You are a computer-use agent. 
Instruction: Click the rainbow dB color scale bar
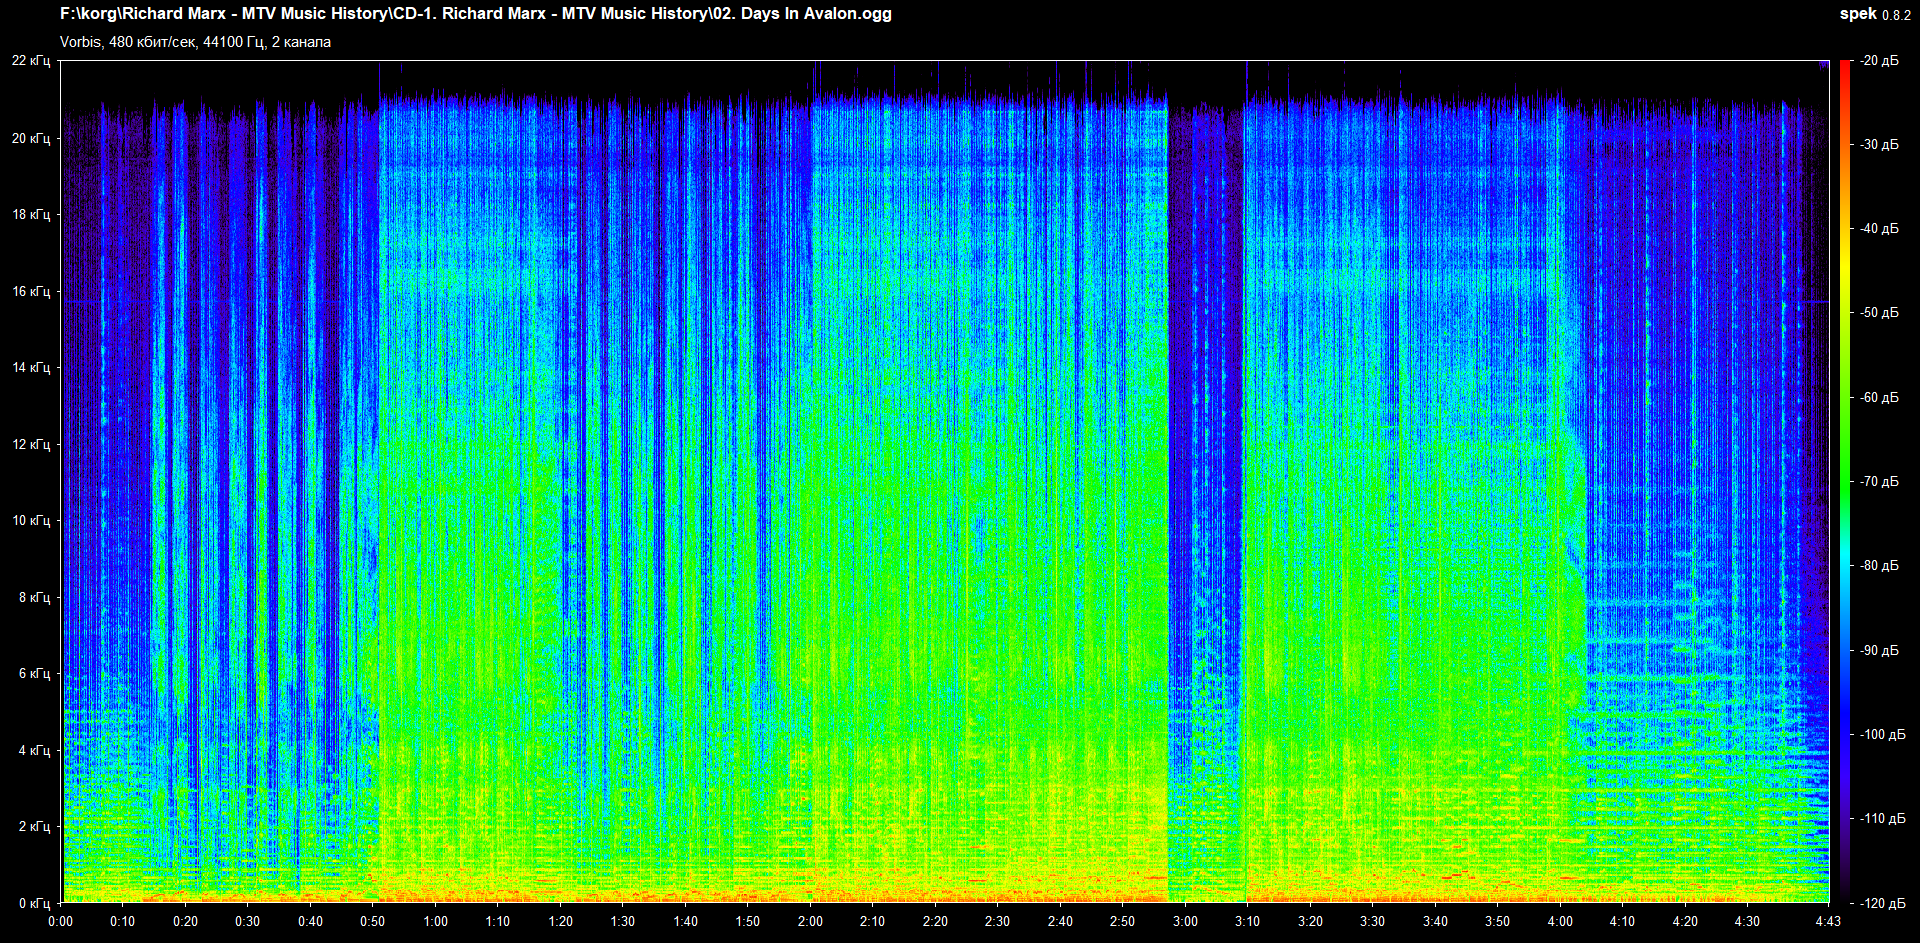pyautogui.click(x=1844, y=480)
